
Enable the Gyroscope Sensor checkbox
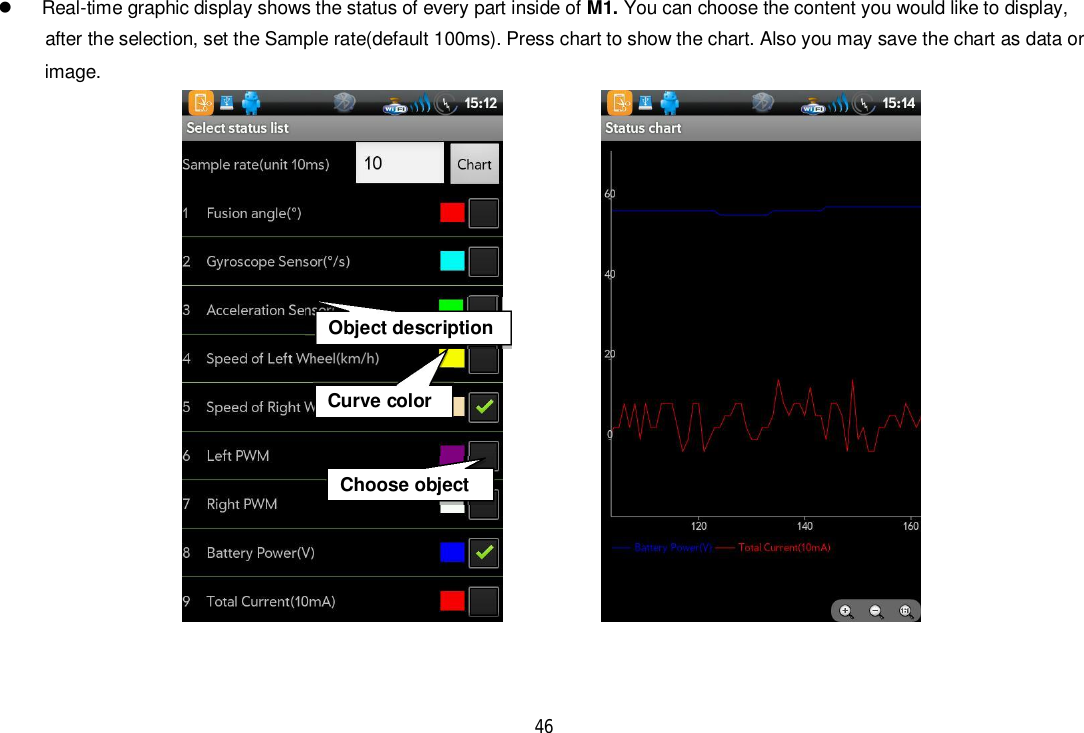coord(484,261)
